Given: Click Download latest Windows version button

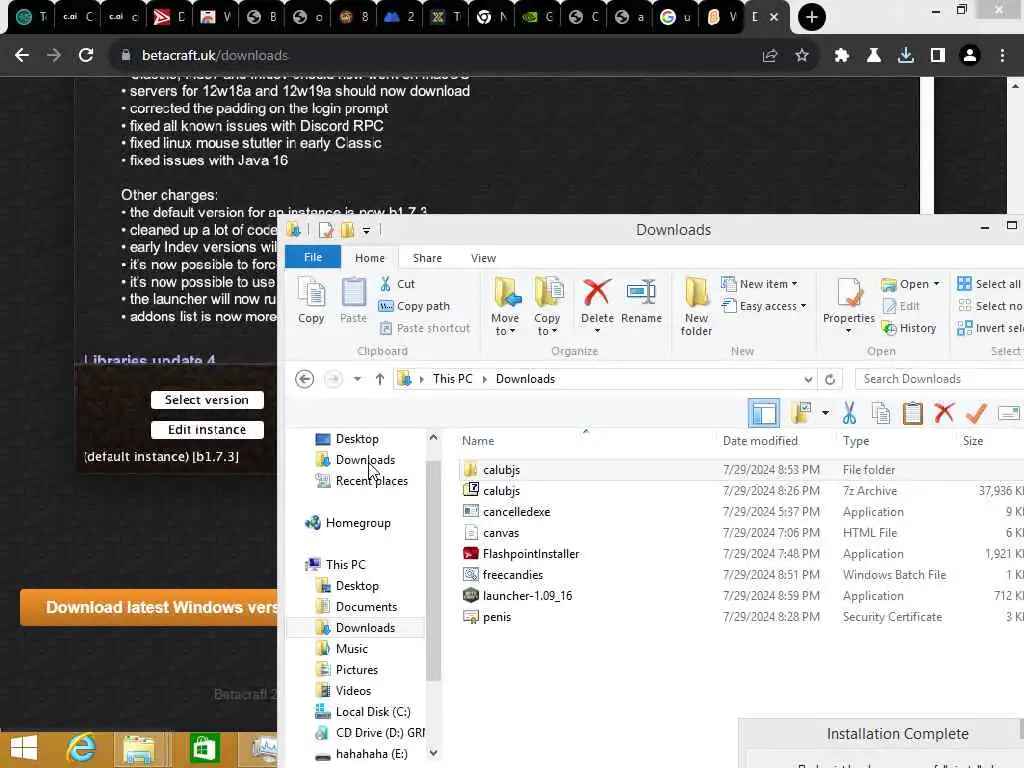Looking at the screenshot, I should point(149,607).
